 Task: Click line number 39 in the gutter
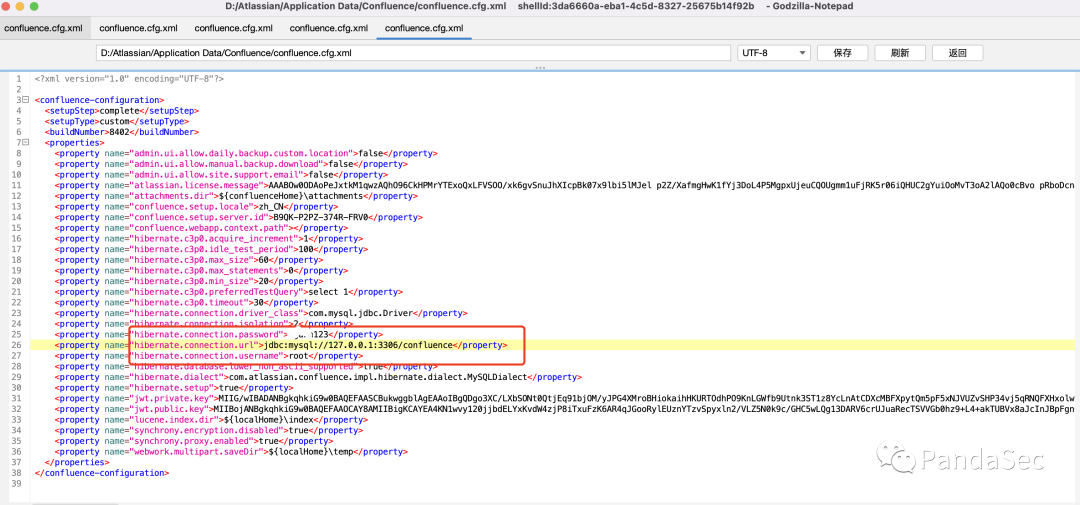click(x=17, y=484)
